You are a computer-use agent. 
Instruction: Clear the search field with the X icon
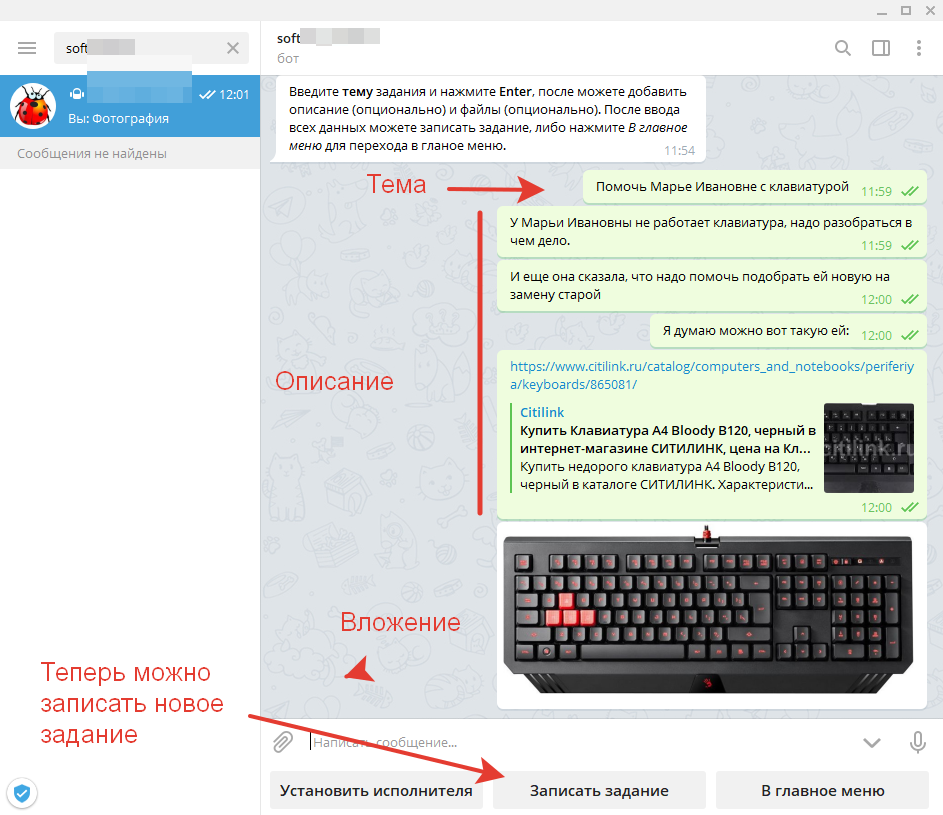click(x=232, y=47)
